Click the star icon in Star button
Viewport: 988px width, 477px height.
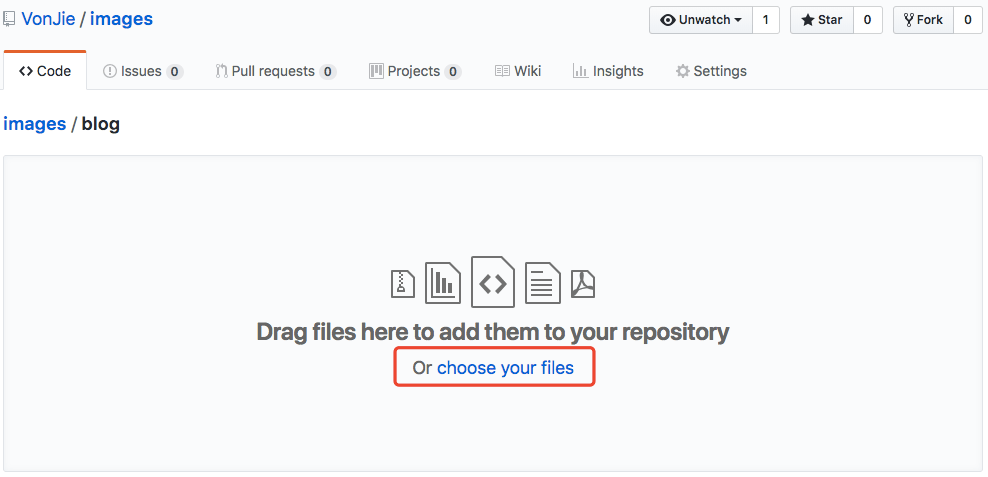[x=808, y=20]
